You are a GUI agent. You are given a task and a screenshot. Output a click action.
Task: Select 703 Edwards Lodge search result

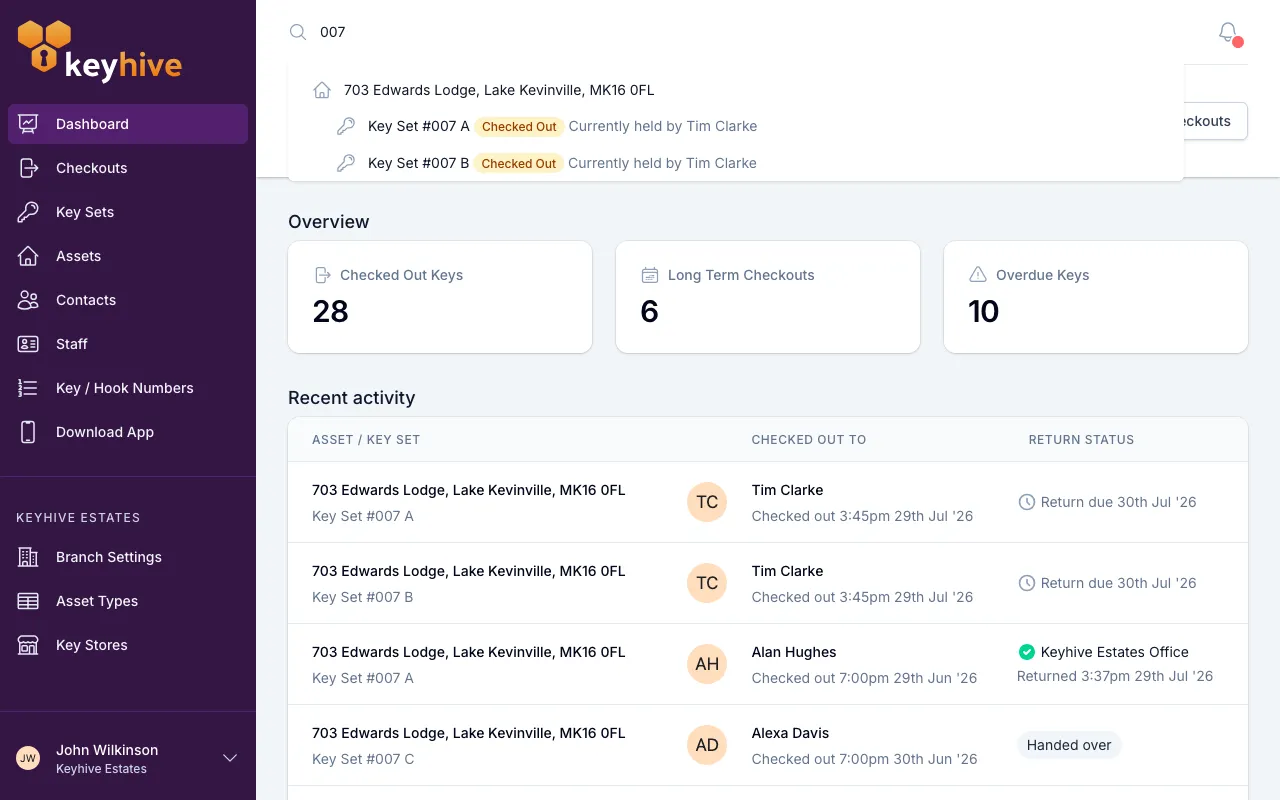coord(736,90)
